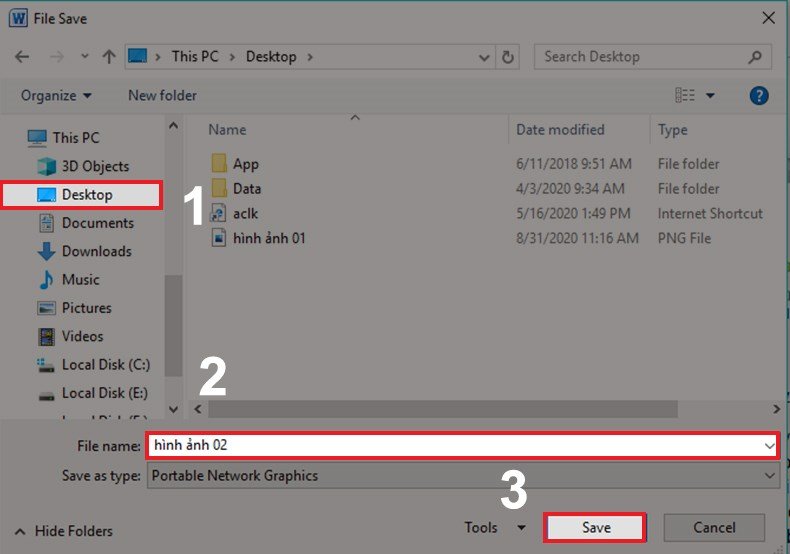This screenshot has height=554, width=790.
Task: Change view layout using the view icon
Action: (685, 96)
